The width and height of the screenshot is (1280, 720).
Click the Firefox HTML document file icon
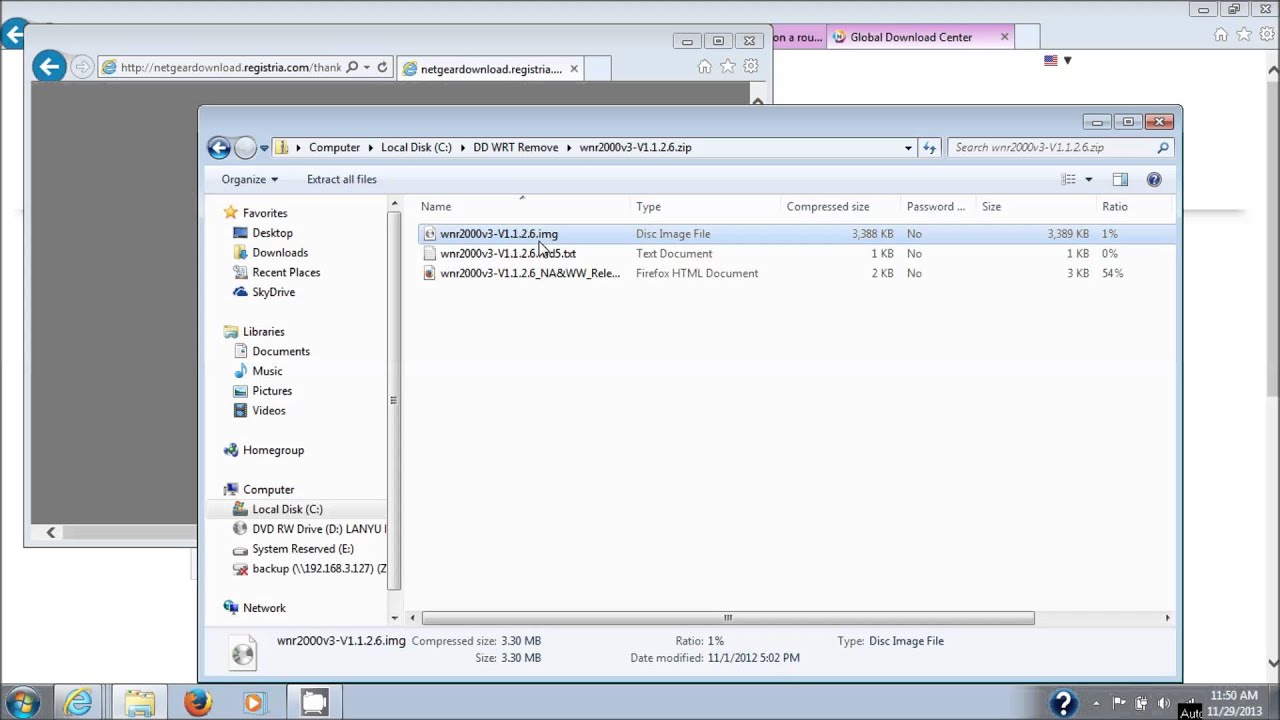tap(430, 273)
